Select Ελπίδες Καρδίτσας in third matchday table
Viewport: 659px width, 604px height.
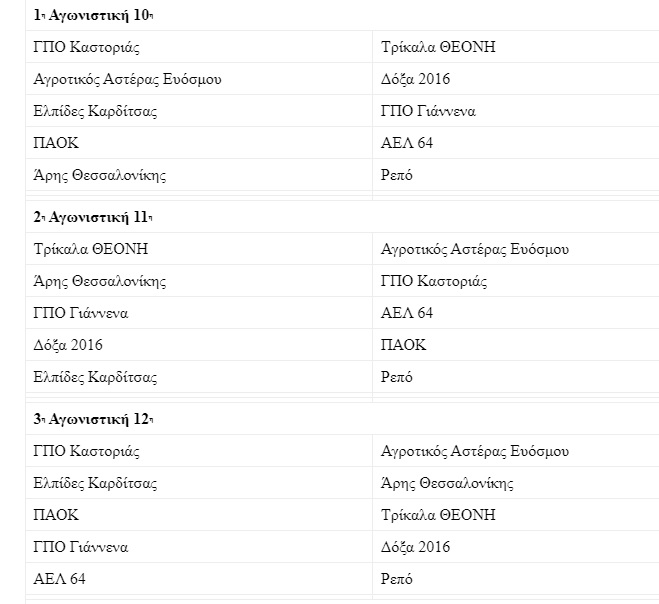[95, 483]
